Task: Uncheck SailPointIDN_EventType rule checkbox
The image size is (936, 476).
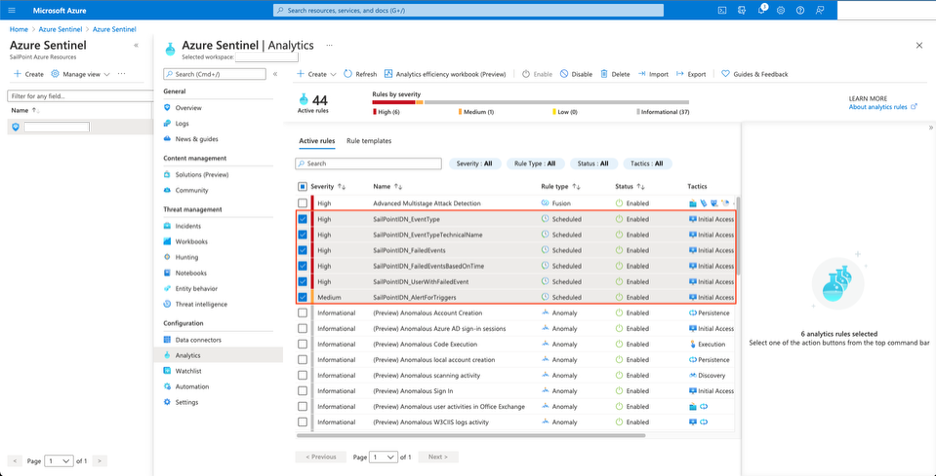Action: (x=303, y=219)
